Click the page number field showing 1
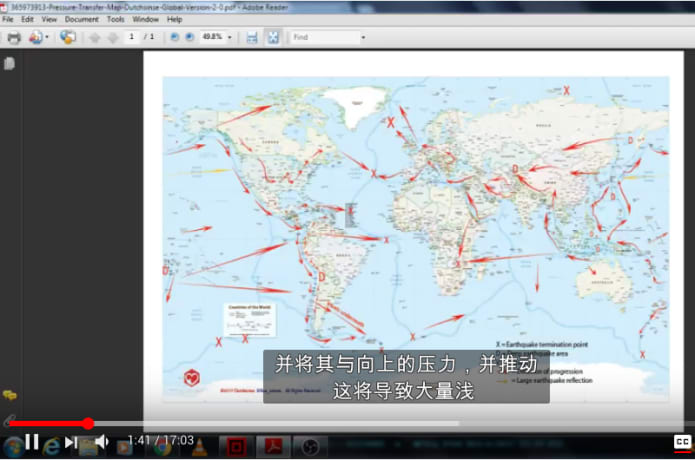 132,37
